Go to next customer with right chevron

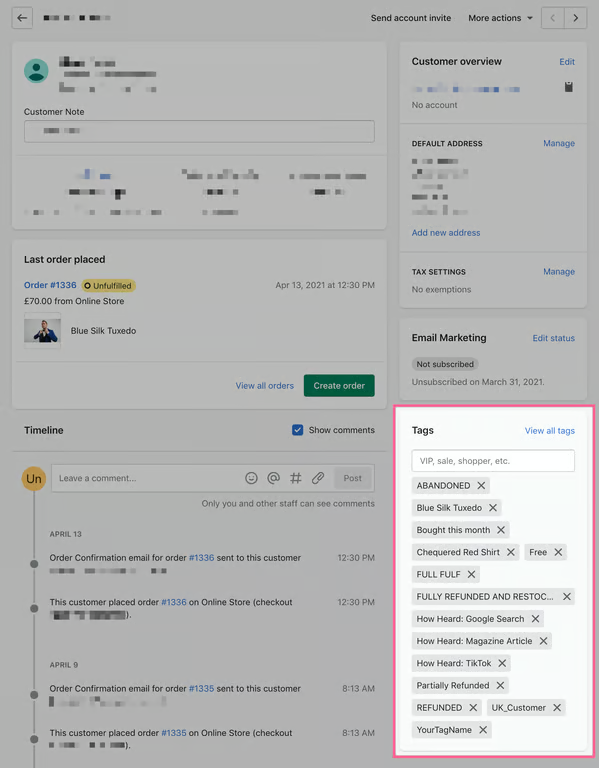click(x=575, y=18)
